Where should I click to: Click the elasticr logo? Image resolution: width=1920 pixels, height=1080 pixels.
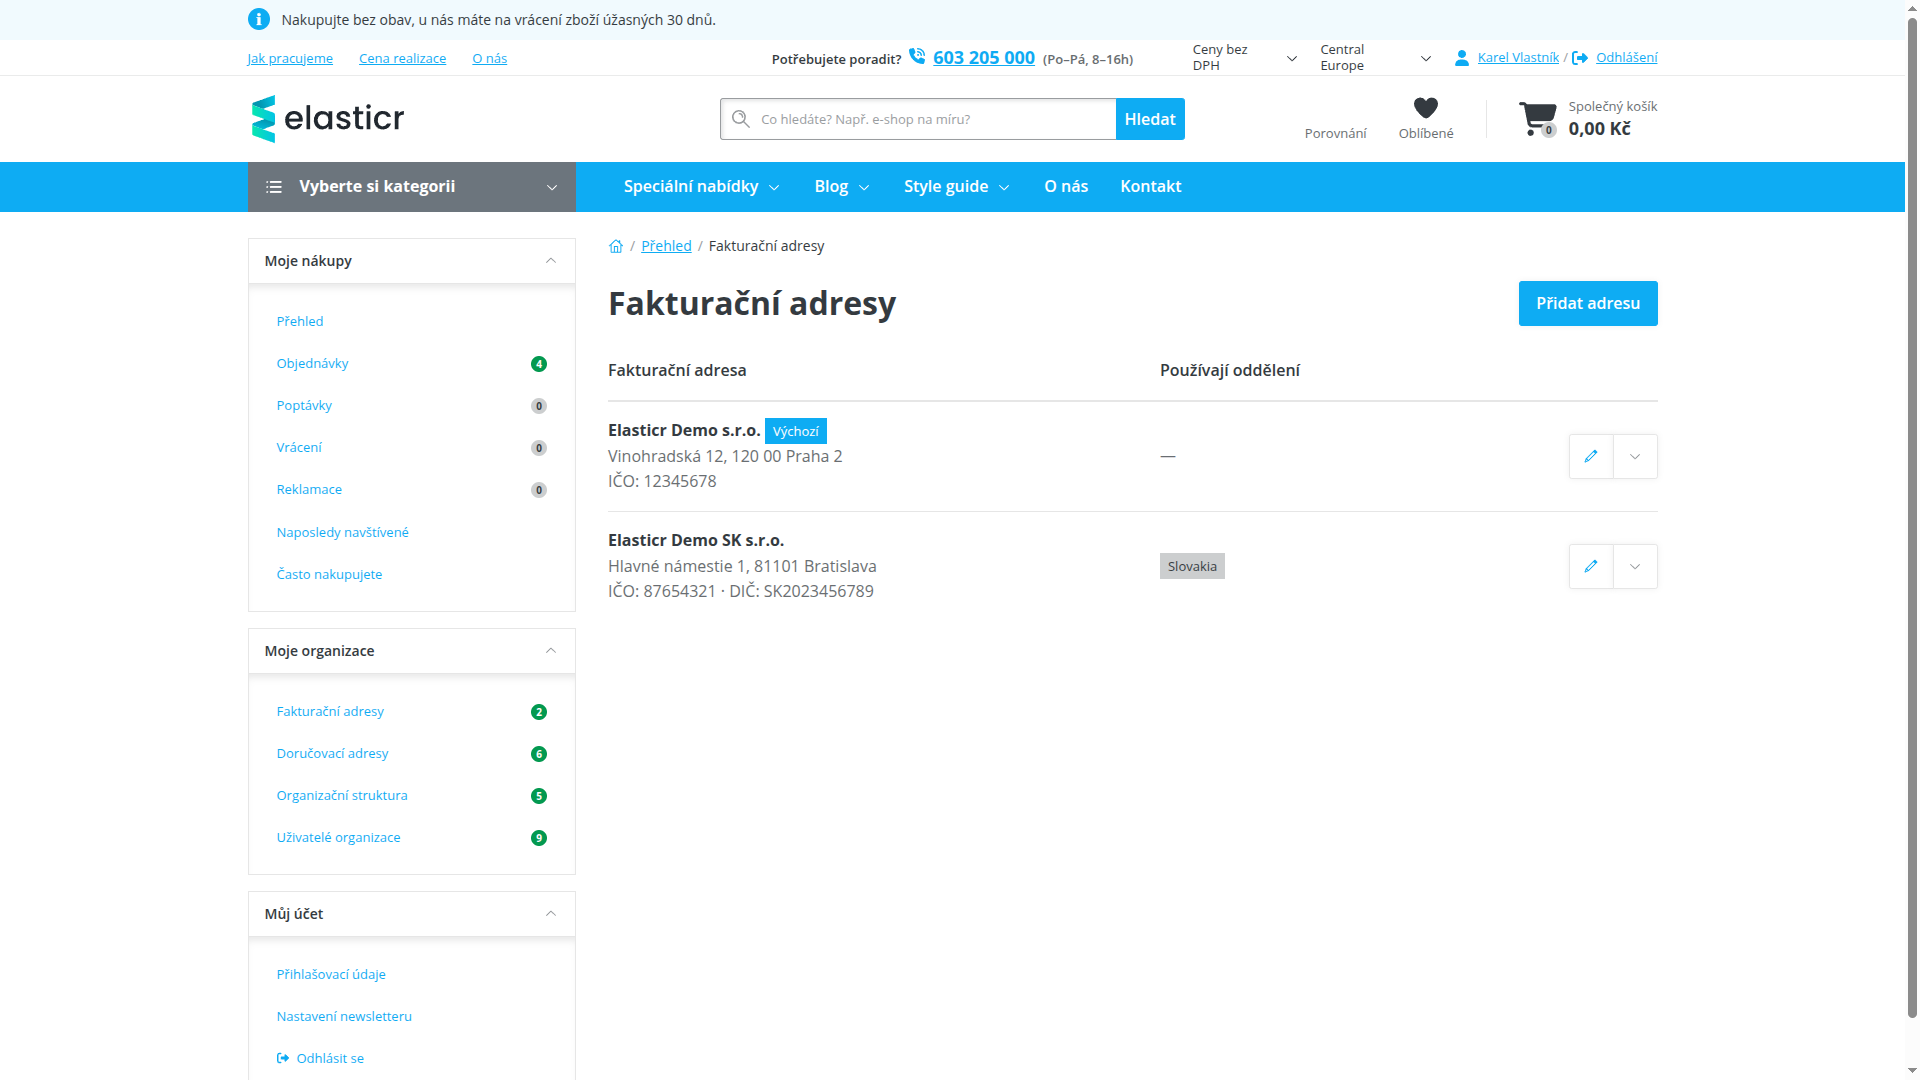(328, 119)
